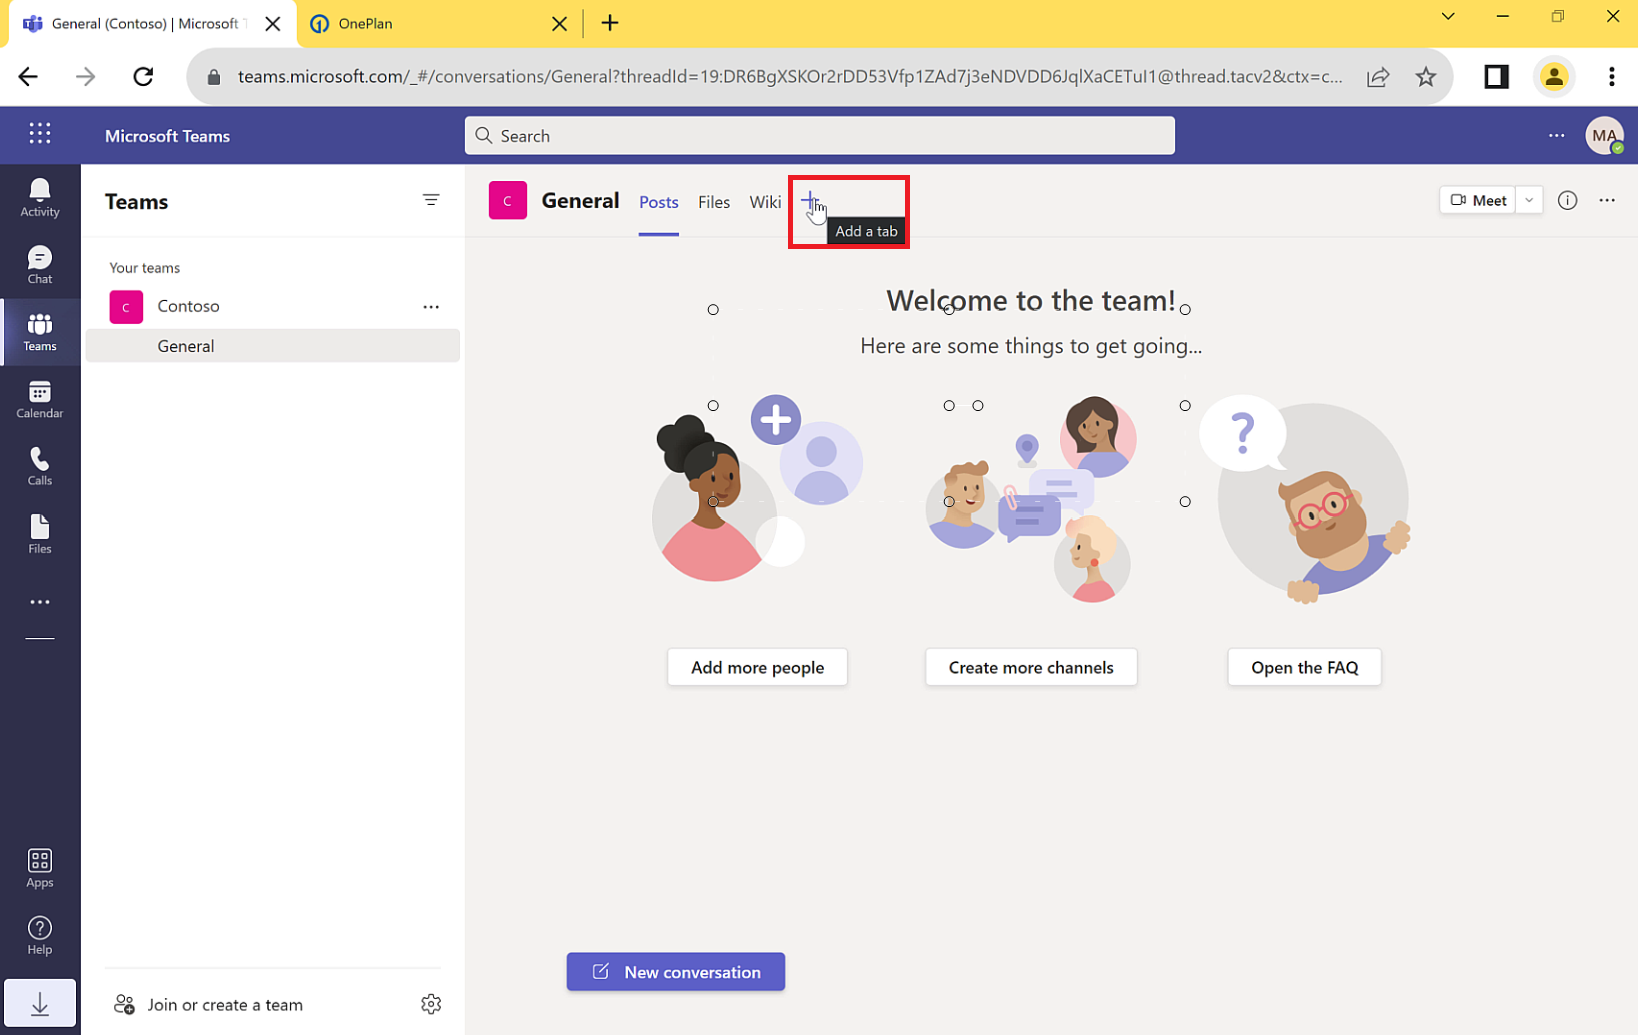This screenshot has height=1035, width=1638.
Task: Open Help in the left rail
Action: click(40, 935)
